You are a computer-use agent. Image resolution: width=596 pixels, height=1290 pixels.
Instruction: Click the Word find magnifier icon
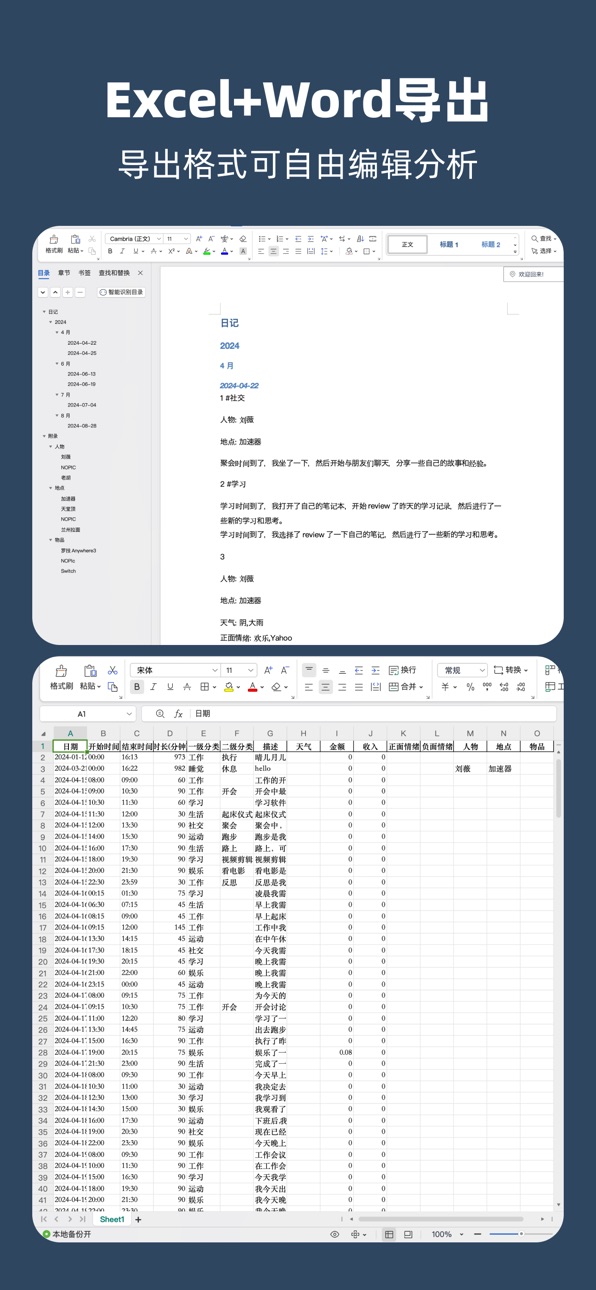point(535,239)
